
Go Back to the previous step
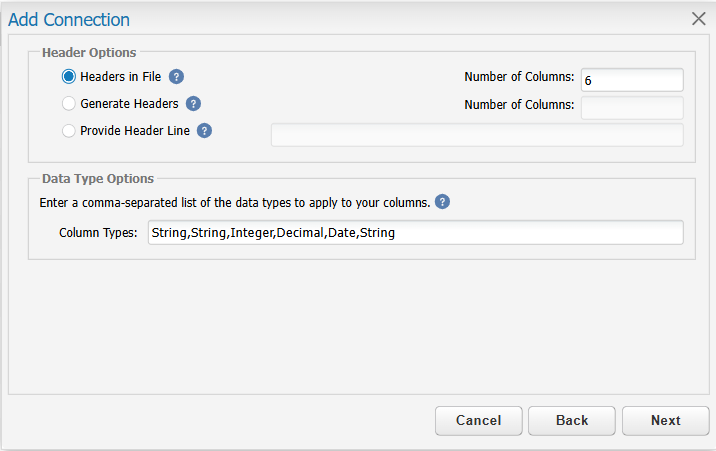click(x=572, y=420)
